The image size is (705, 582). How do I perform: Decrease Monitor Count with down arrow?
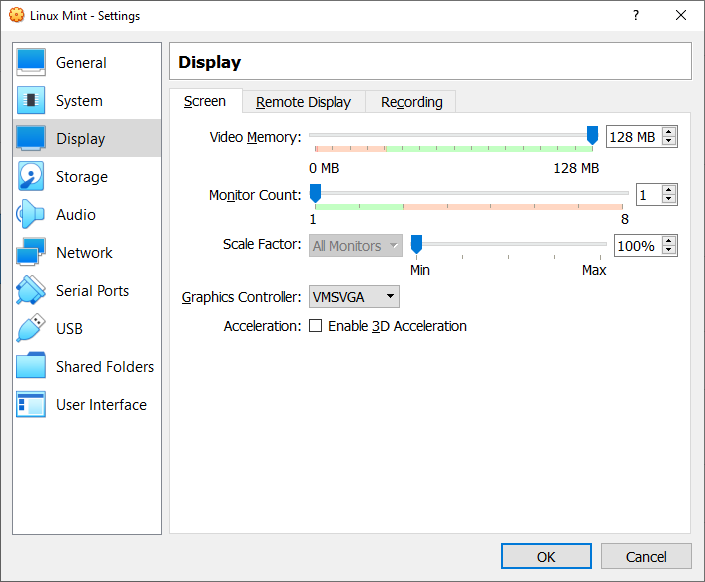point(669,199)
